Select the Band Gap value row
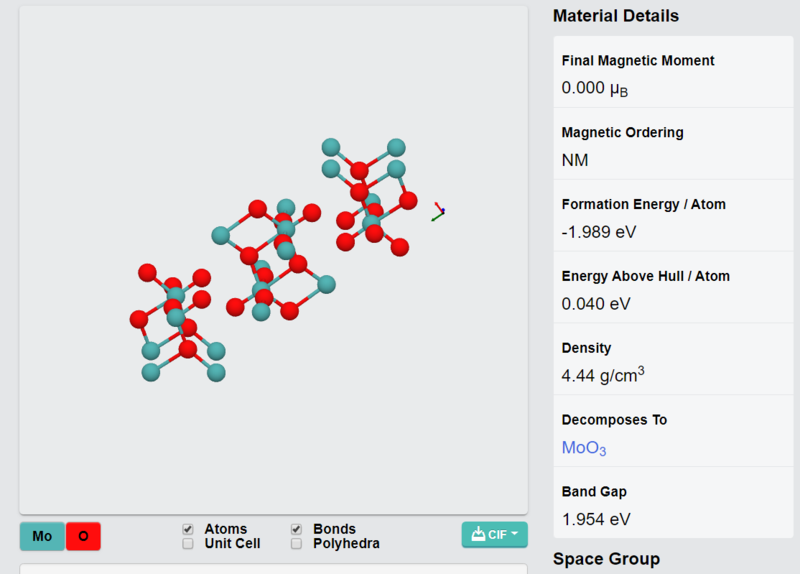This screenshot has width=800, height=574. [673, 503]
